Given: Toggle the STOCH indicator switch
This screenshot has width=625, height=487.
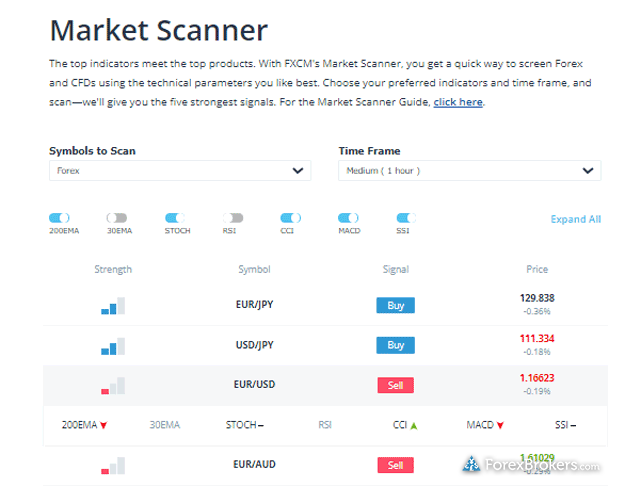Looking at the screenshot, I should [175, 218].
